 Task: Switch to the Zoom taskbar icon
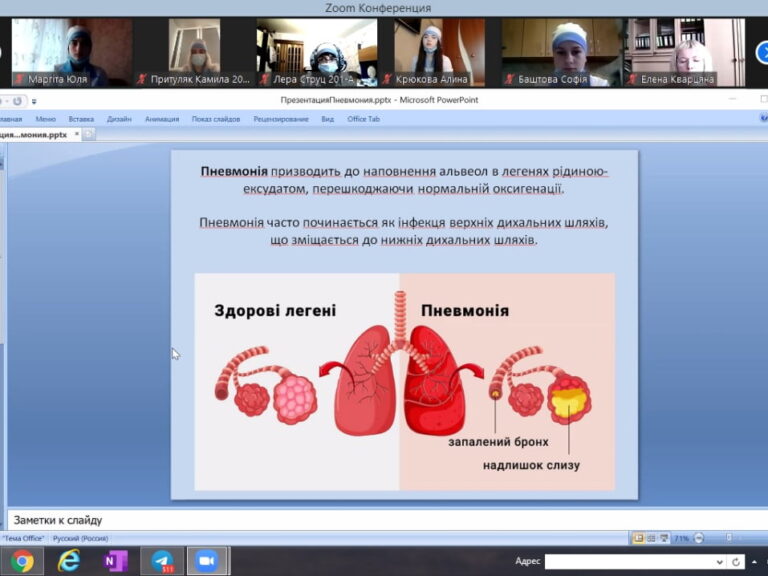pos(207,561)
